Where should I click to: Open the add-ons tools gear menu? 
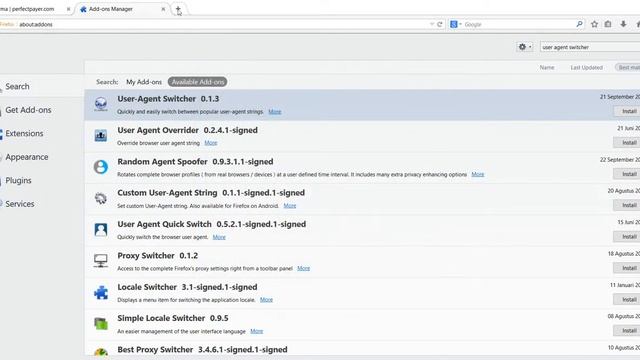click(x=524, y=47)
